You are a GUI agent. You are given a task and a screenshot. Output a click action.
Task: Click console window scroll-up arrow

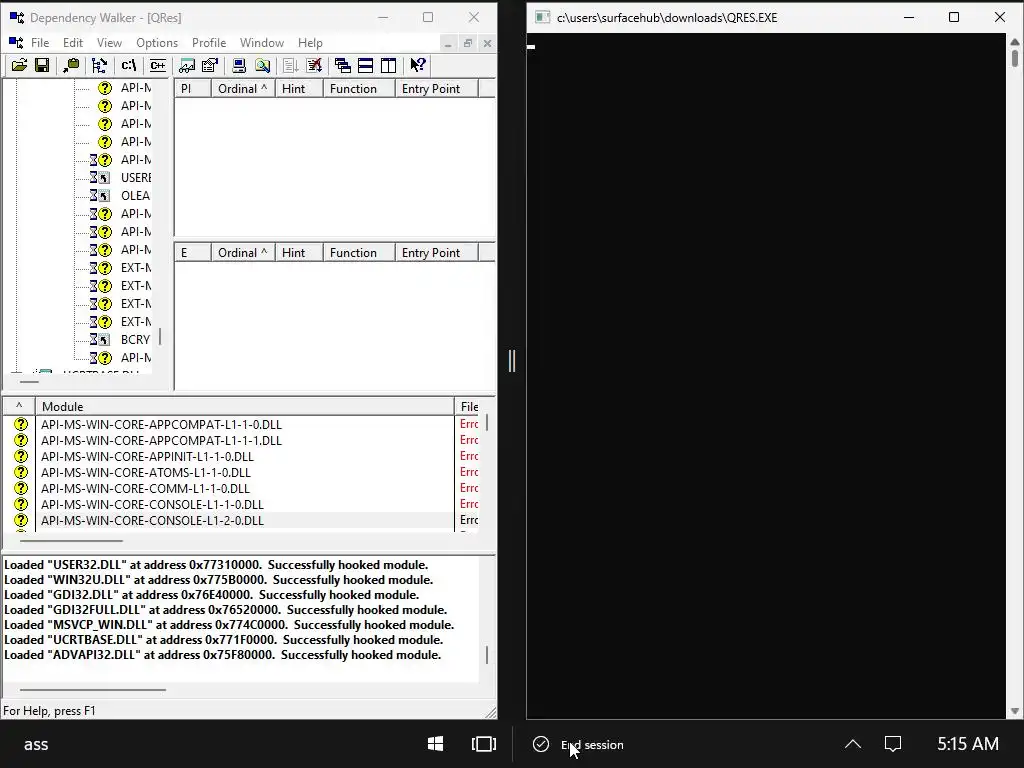[1015, 42]
